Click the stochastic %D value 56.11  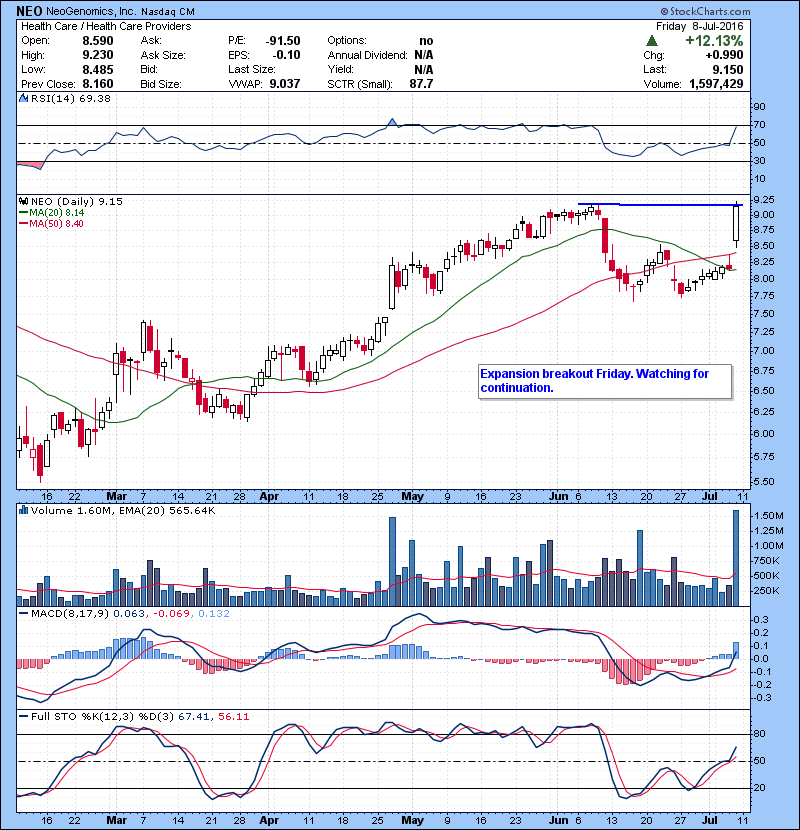[233, 717]
